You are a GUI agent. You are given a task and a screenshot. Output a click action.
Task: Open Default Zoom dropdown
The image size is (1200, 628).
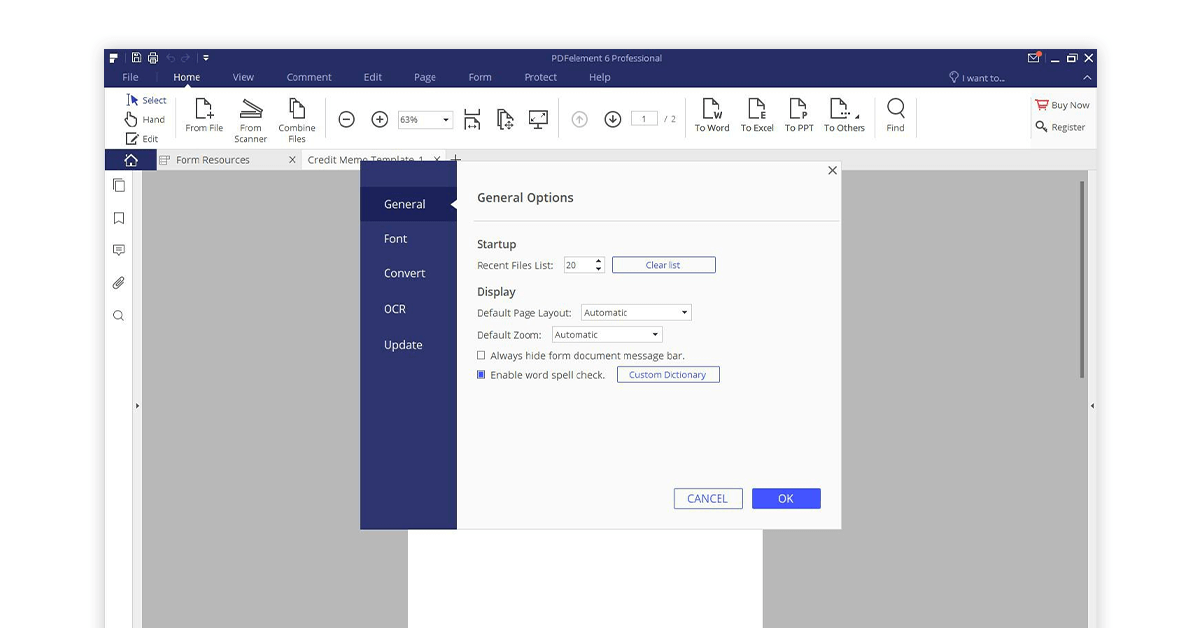[607, 335]
